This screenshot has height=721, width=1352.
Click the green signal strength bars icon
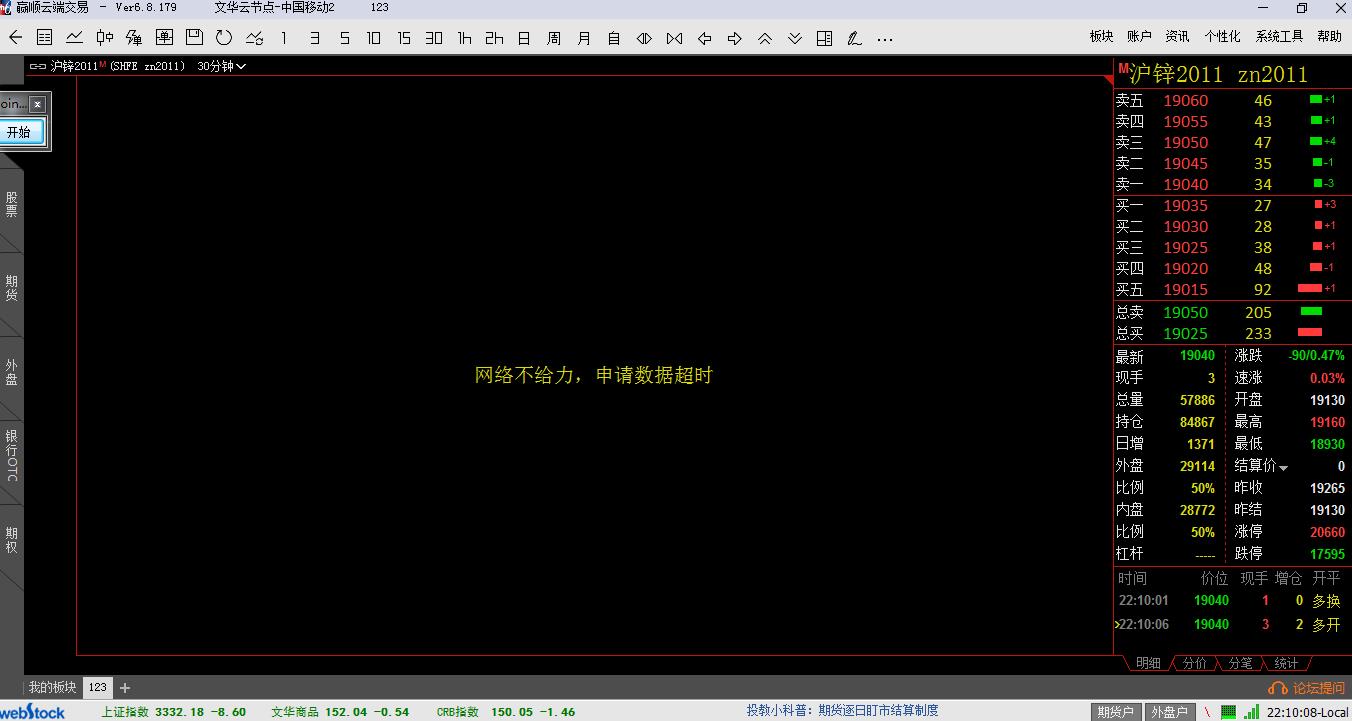point(1253,712)
